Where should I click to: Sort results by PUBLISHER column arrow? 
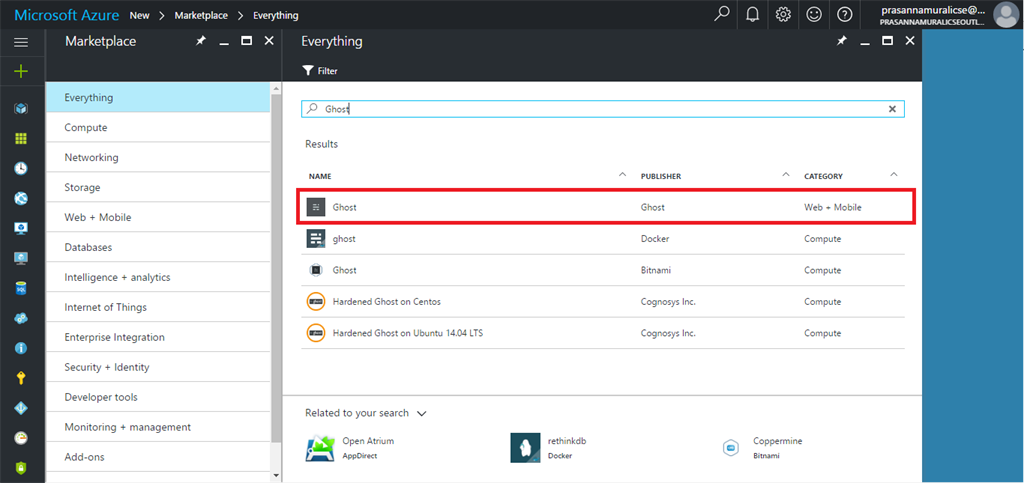pyautogui.click(x=786, y=175)
